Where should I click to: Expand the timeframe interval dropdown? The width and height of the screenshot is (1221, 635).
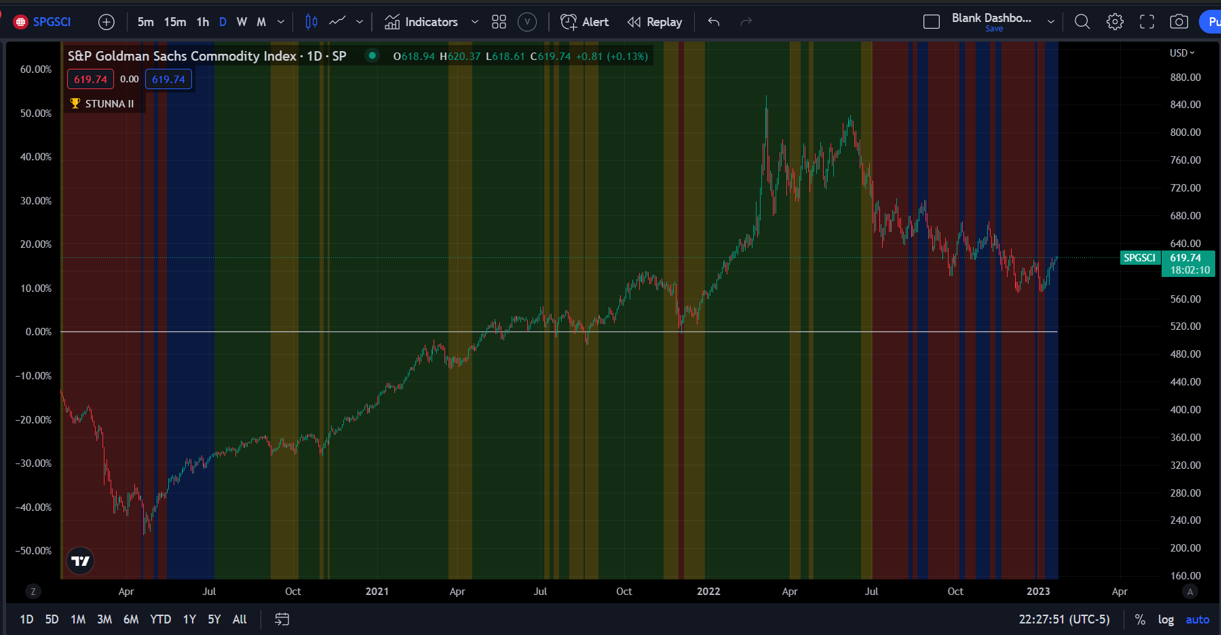(281, 22)
